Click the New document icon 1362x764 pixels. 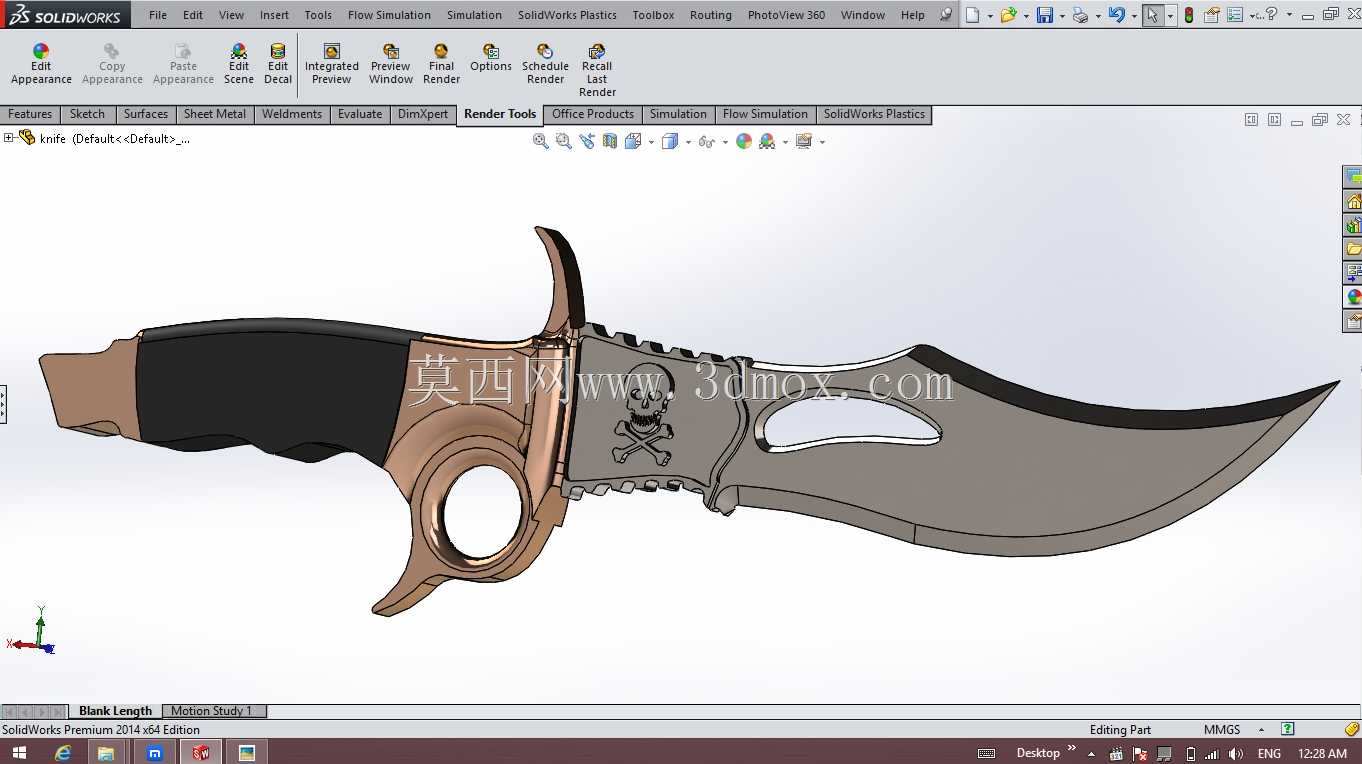point(972,15)
